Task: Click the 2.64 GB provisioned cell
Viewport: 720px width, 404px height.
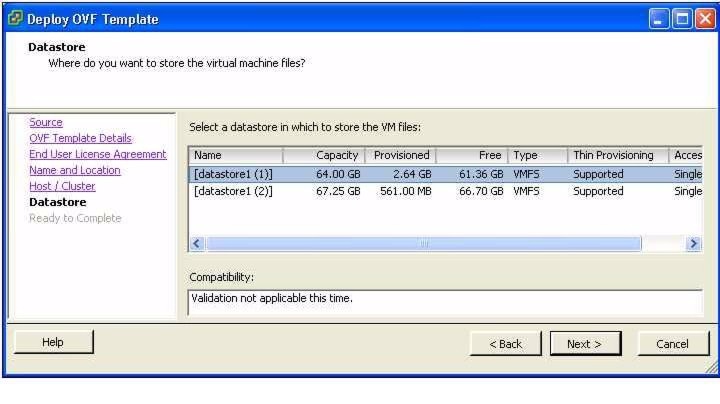Action: point(412,174)
